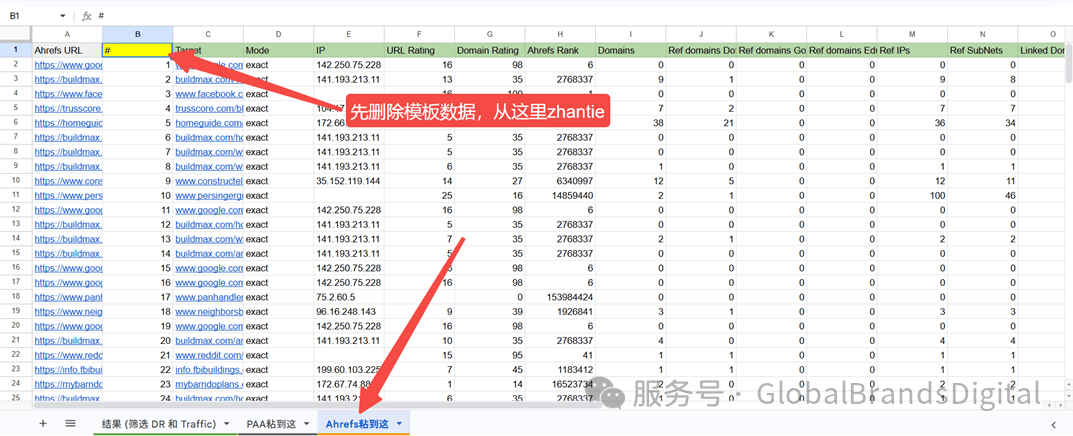Select column B header
Image resolution: width=1073 pixels, height=436 pixels.
[x=138, y=34]
